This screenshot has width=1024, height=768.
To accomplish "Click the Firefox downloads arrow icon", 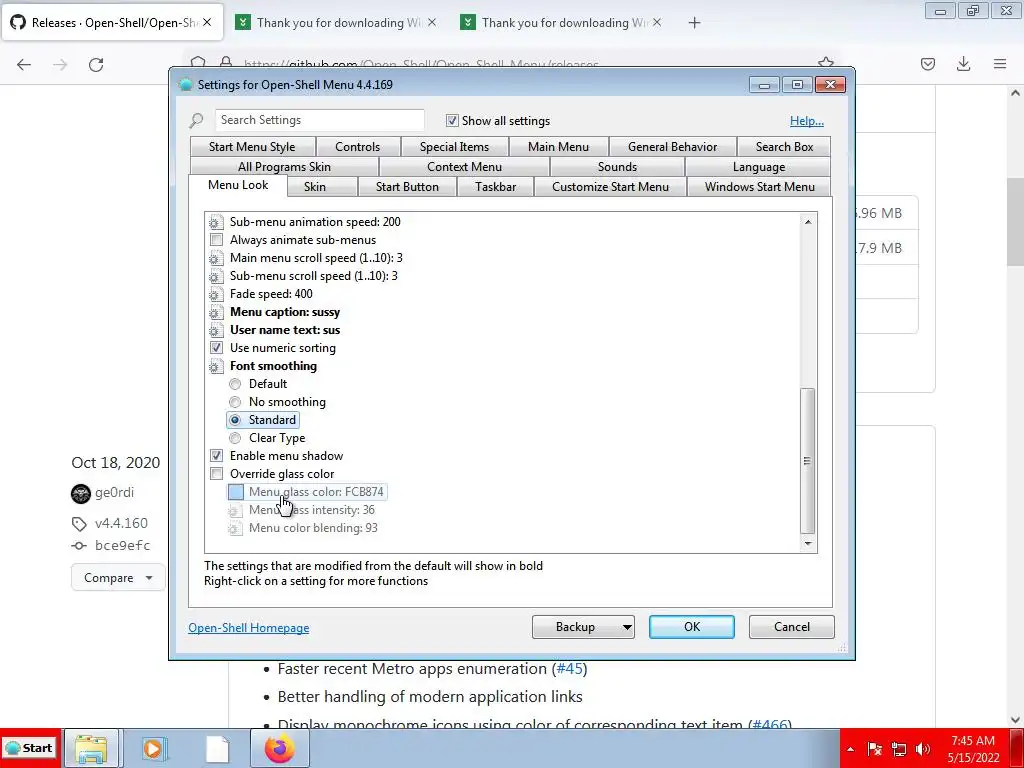I will click(x=963, y=64).
